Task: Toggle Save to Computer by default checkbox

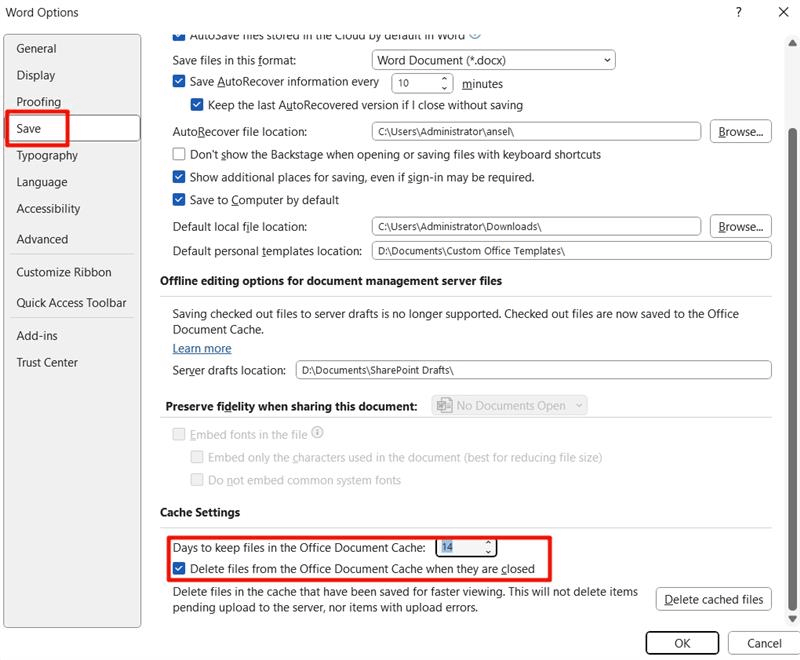Action: coord(179,199)
